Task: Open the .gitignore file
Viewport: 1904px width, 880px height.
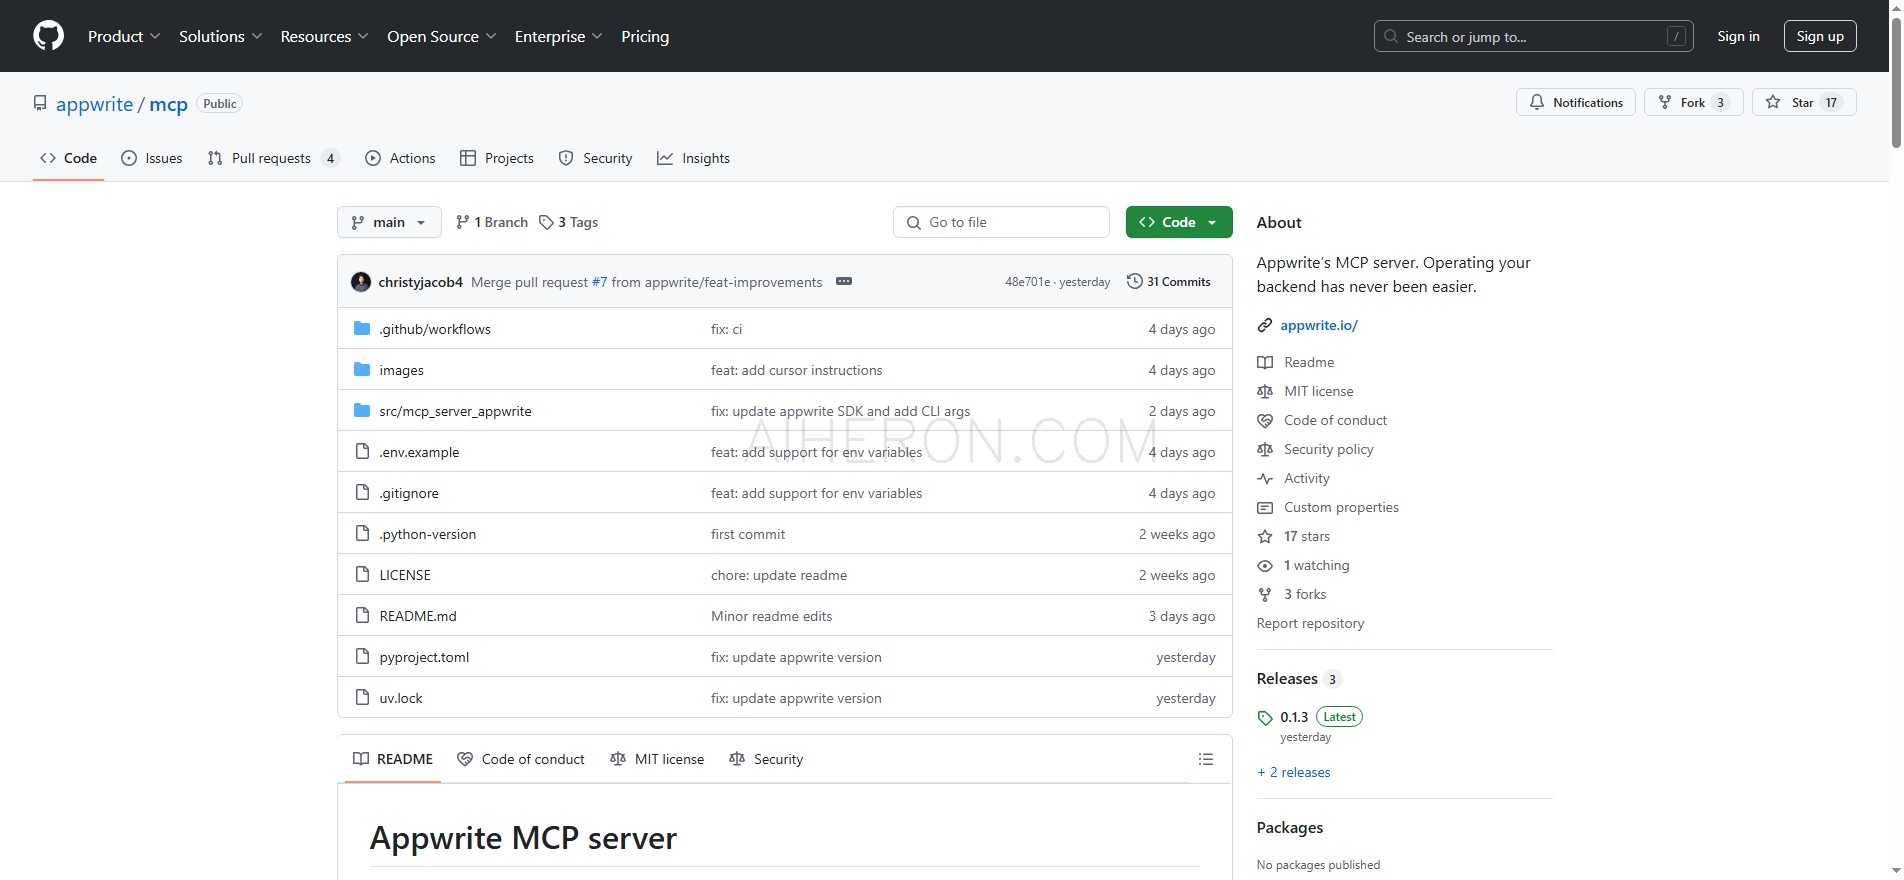Action: tap(409, 493)
